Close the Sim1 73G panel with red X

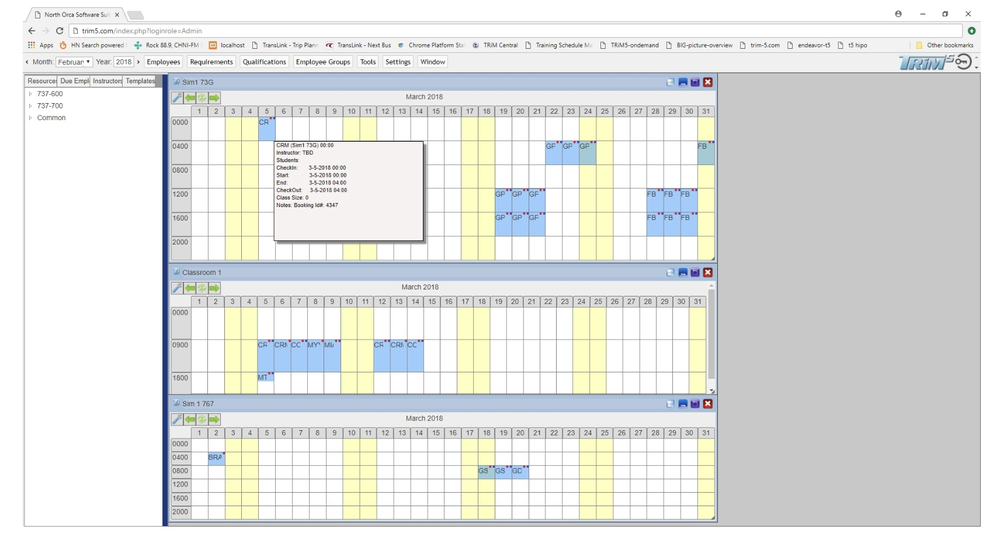[x=708, y=82]
